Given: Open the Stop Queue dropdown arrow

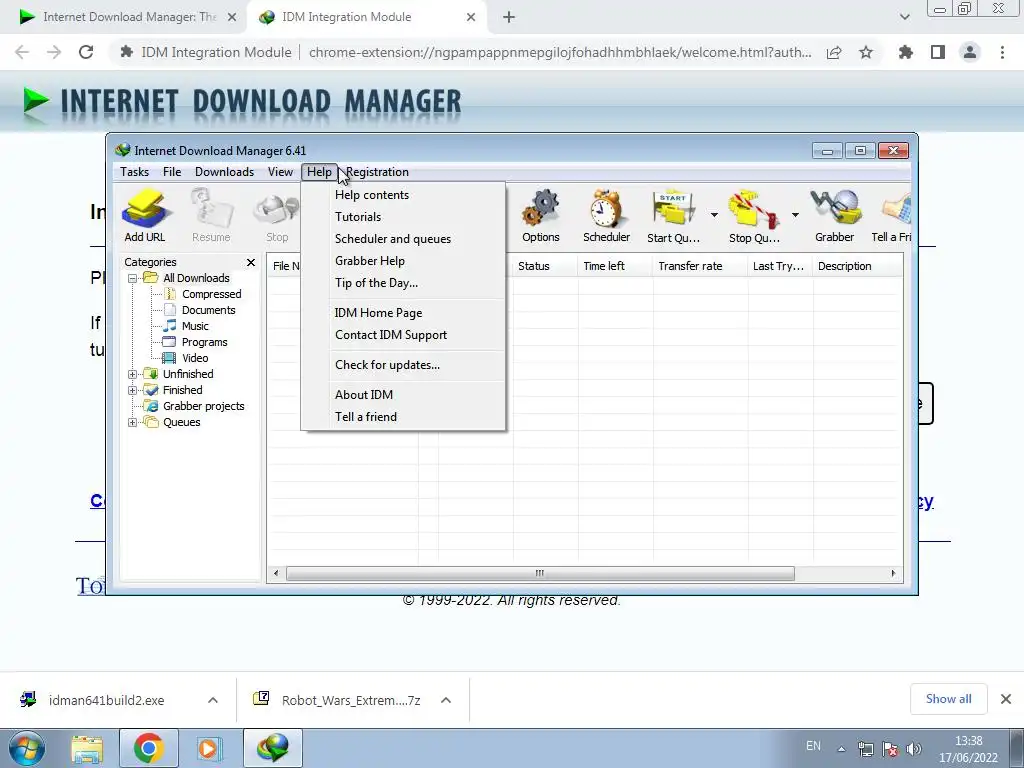Looking at the screenshot, I should click(x=795, y=215).
